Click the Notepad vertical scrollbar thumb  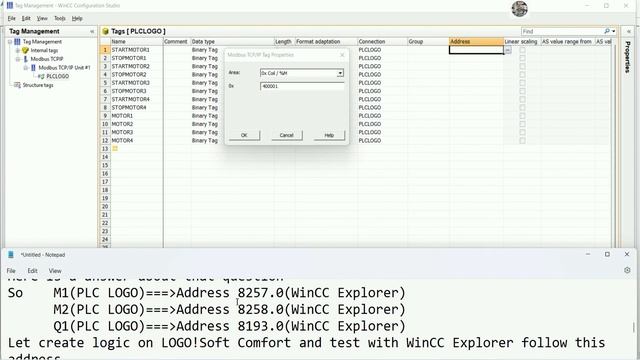point(633,327)
